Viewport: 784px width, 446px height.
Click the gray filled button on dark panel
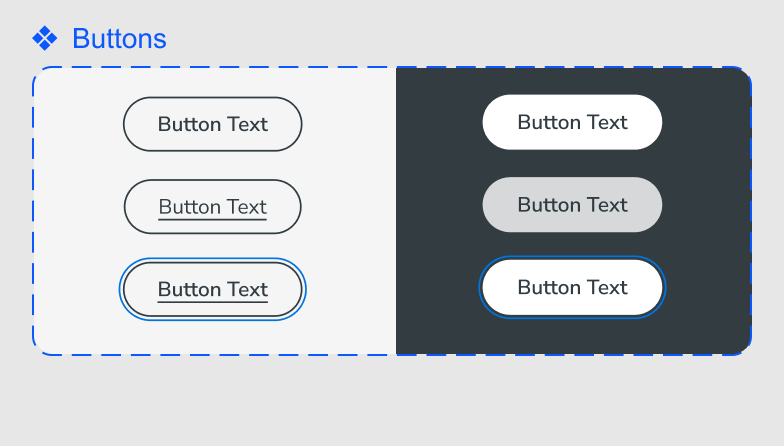pyautogui.click(x=572, y=204)
